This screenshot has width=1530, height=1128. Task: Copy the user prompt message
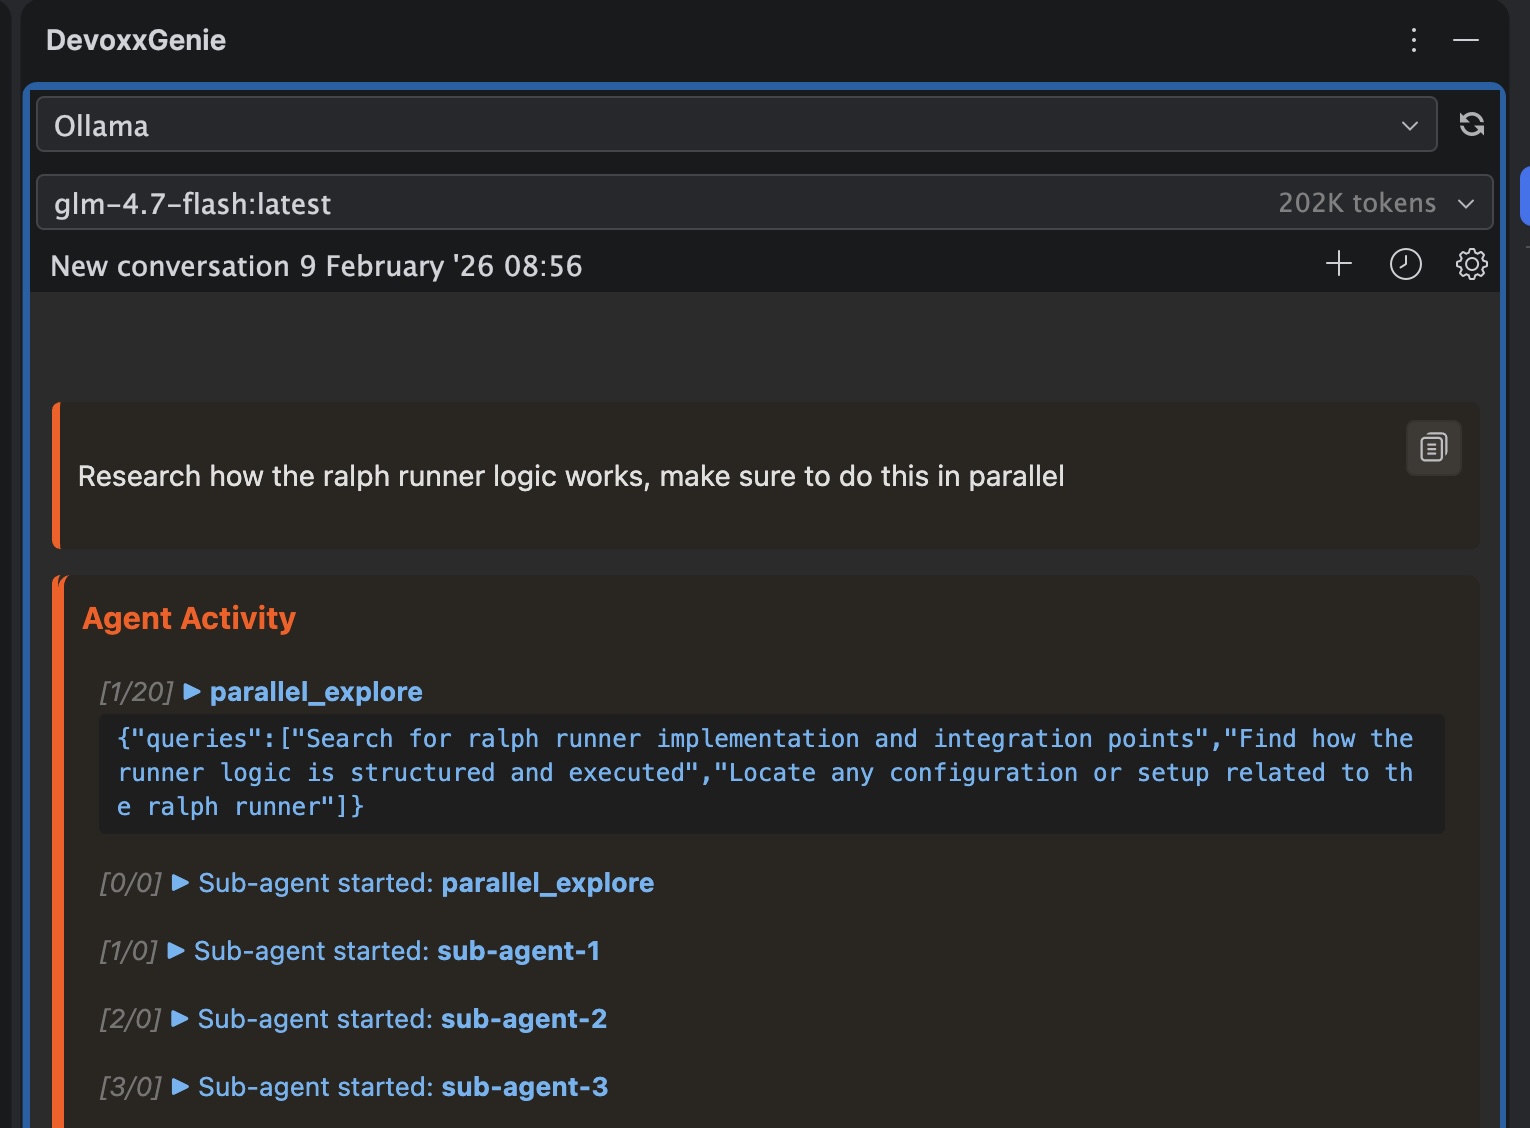pos(1434,447)
